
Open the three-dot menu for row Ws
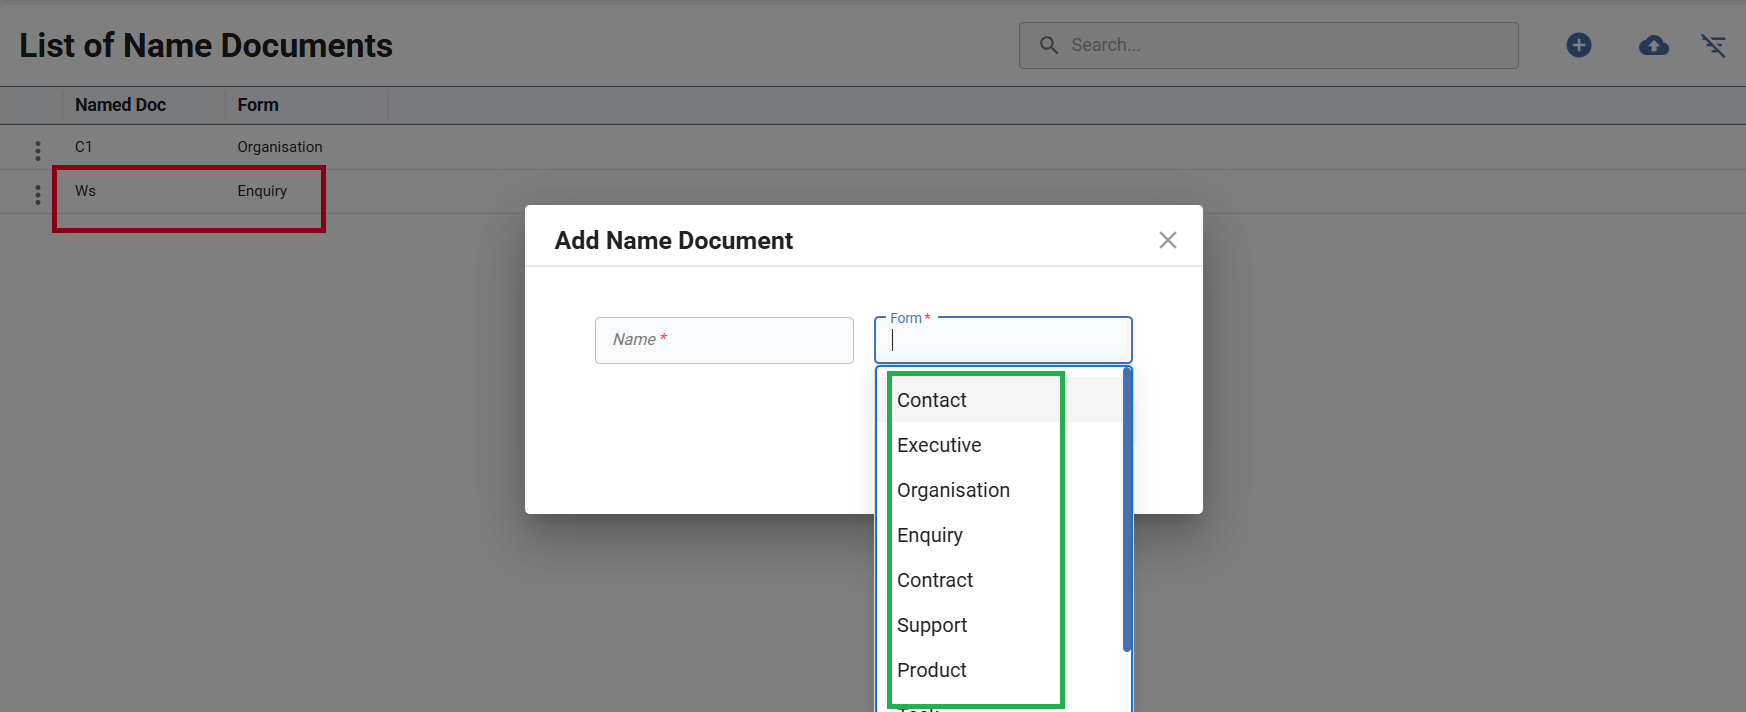tap(38, 194)
